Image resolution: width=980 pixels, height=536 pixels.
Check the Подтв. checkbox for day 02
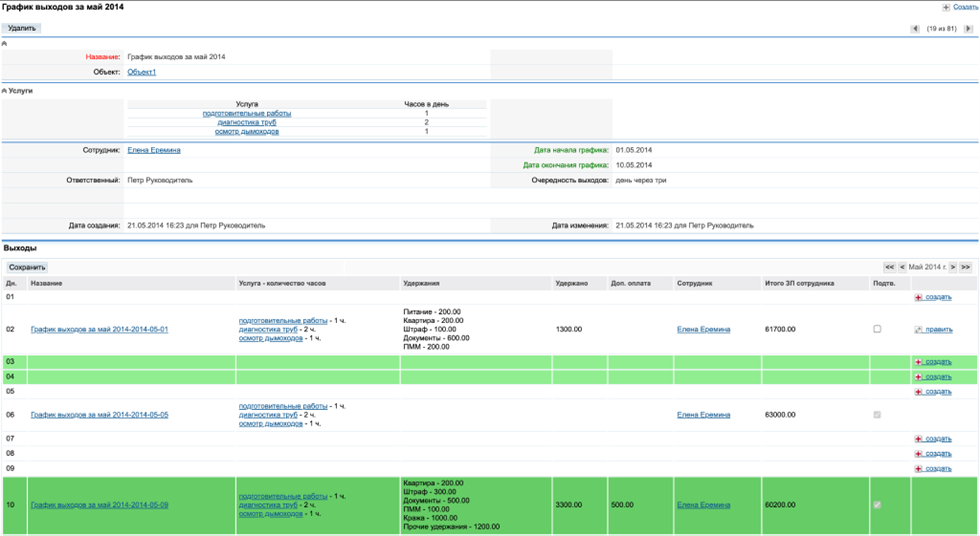point(877,329)
